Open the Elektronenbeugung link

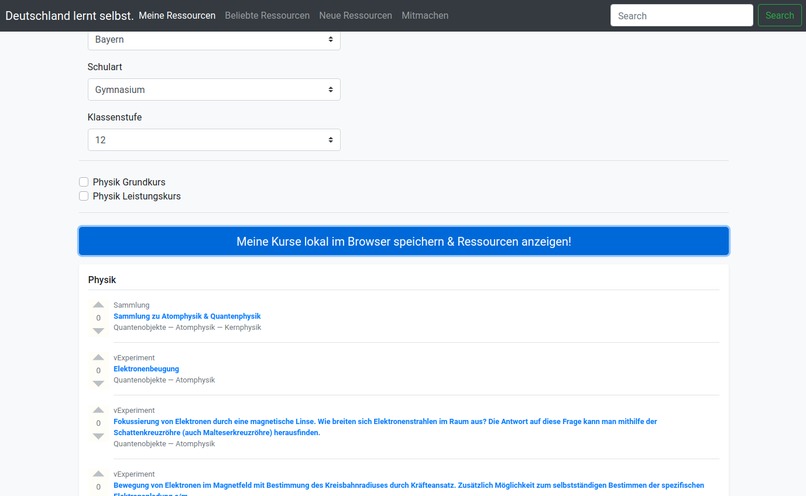(x=146, y=369)
